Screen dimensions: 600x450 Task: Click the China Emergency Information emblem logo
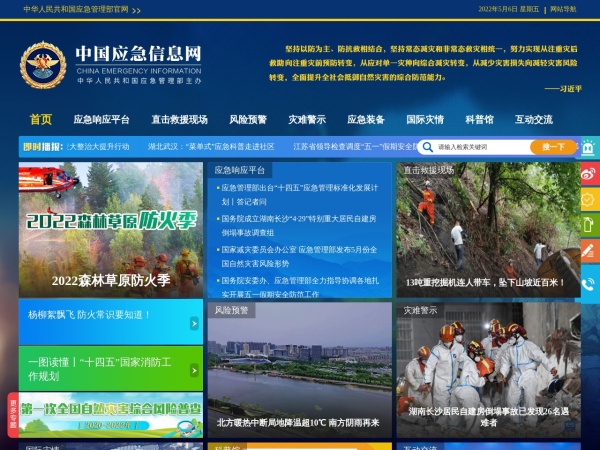pyautogui.click(x=43, y=65)
